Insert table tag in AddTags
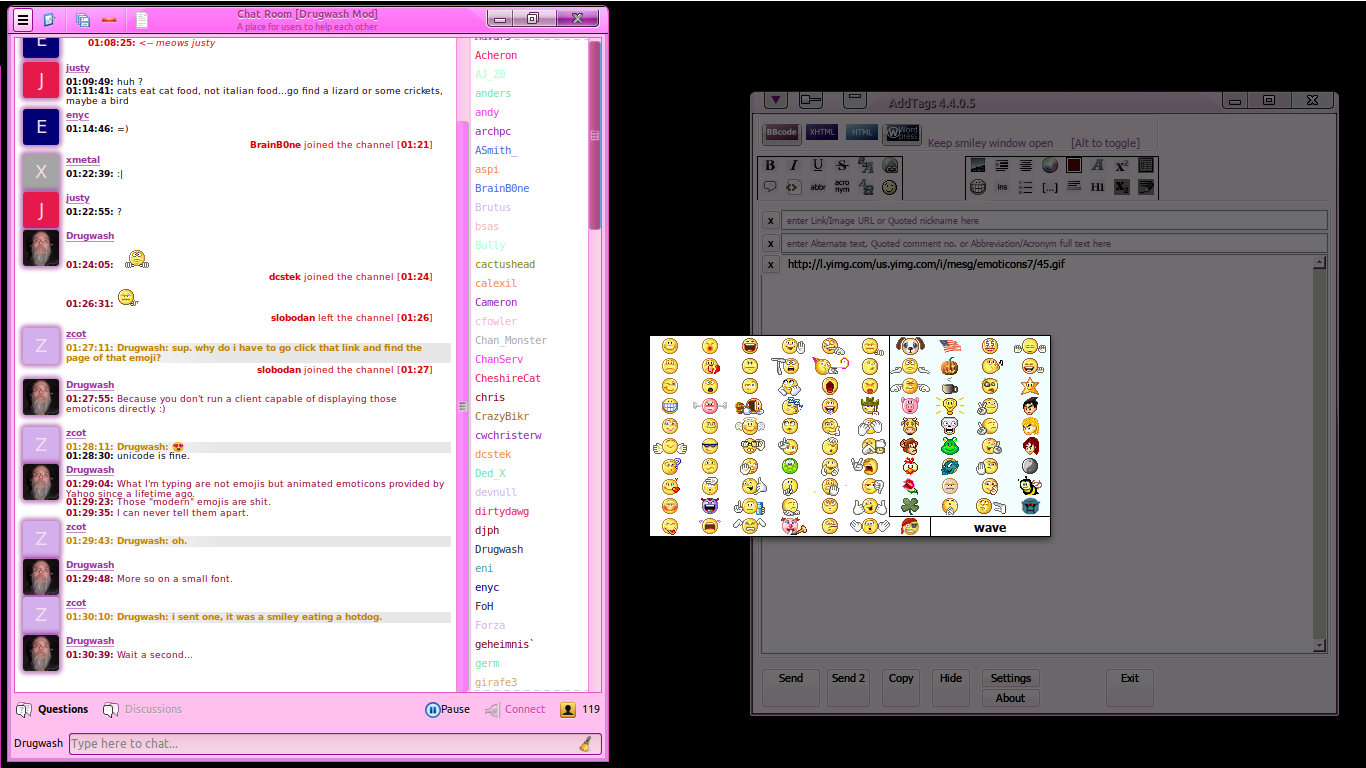This screenshot has width=1366, height=768. coord(1146,165)
